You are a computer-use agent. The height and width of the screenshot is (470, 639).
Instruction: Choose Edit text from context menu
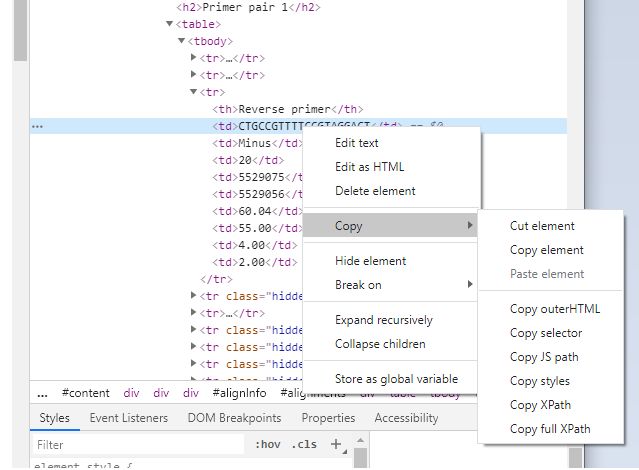357,143
